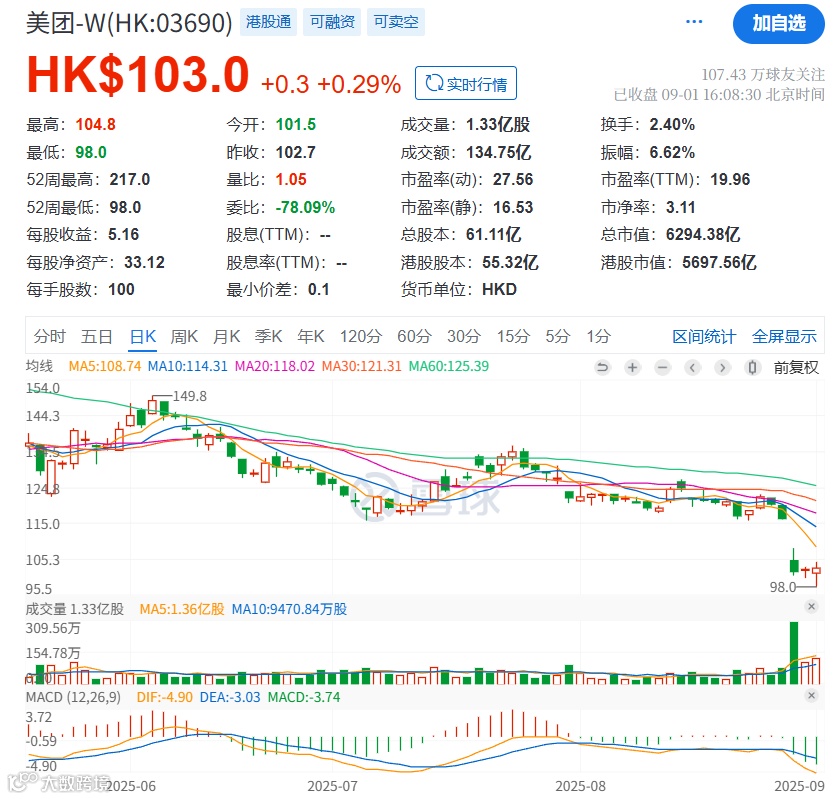
Task: Click the 换手 2.40% value
Action: 672,125
